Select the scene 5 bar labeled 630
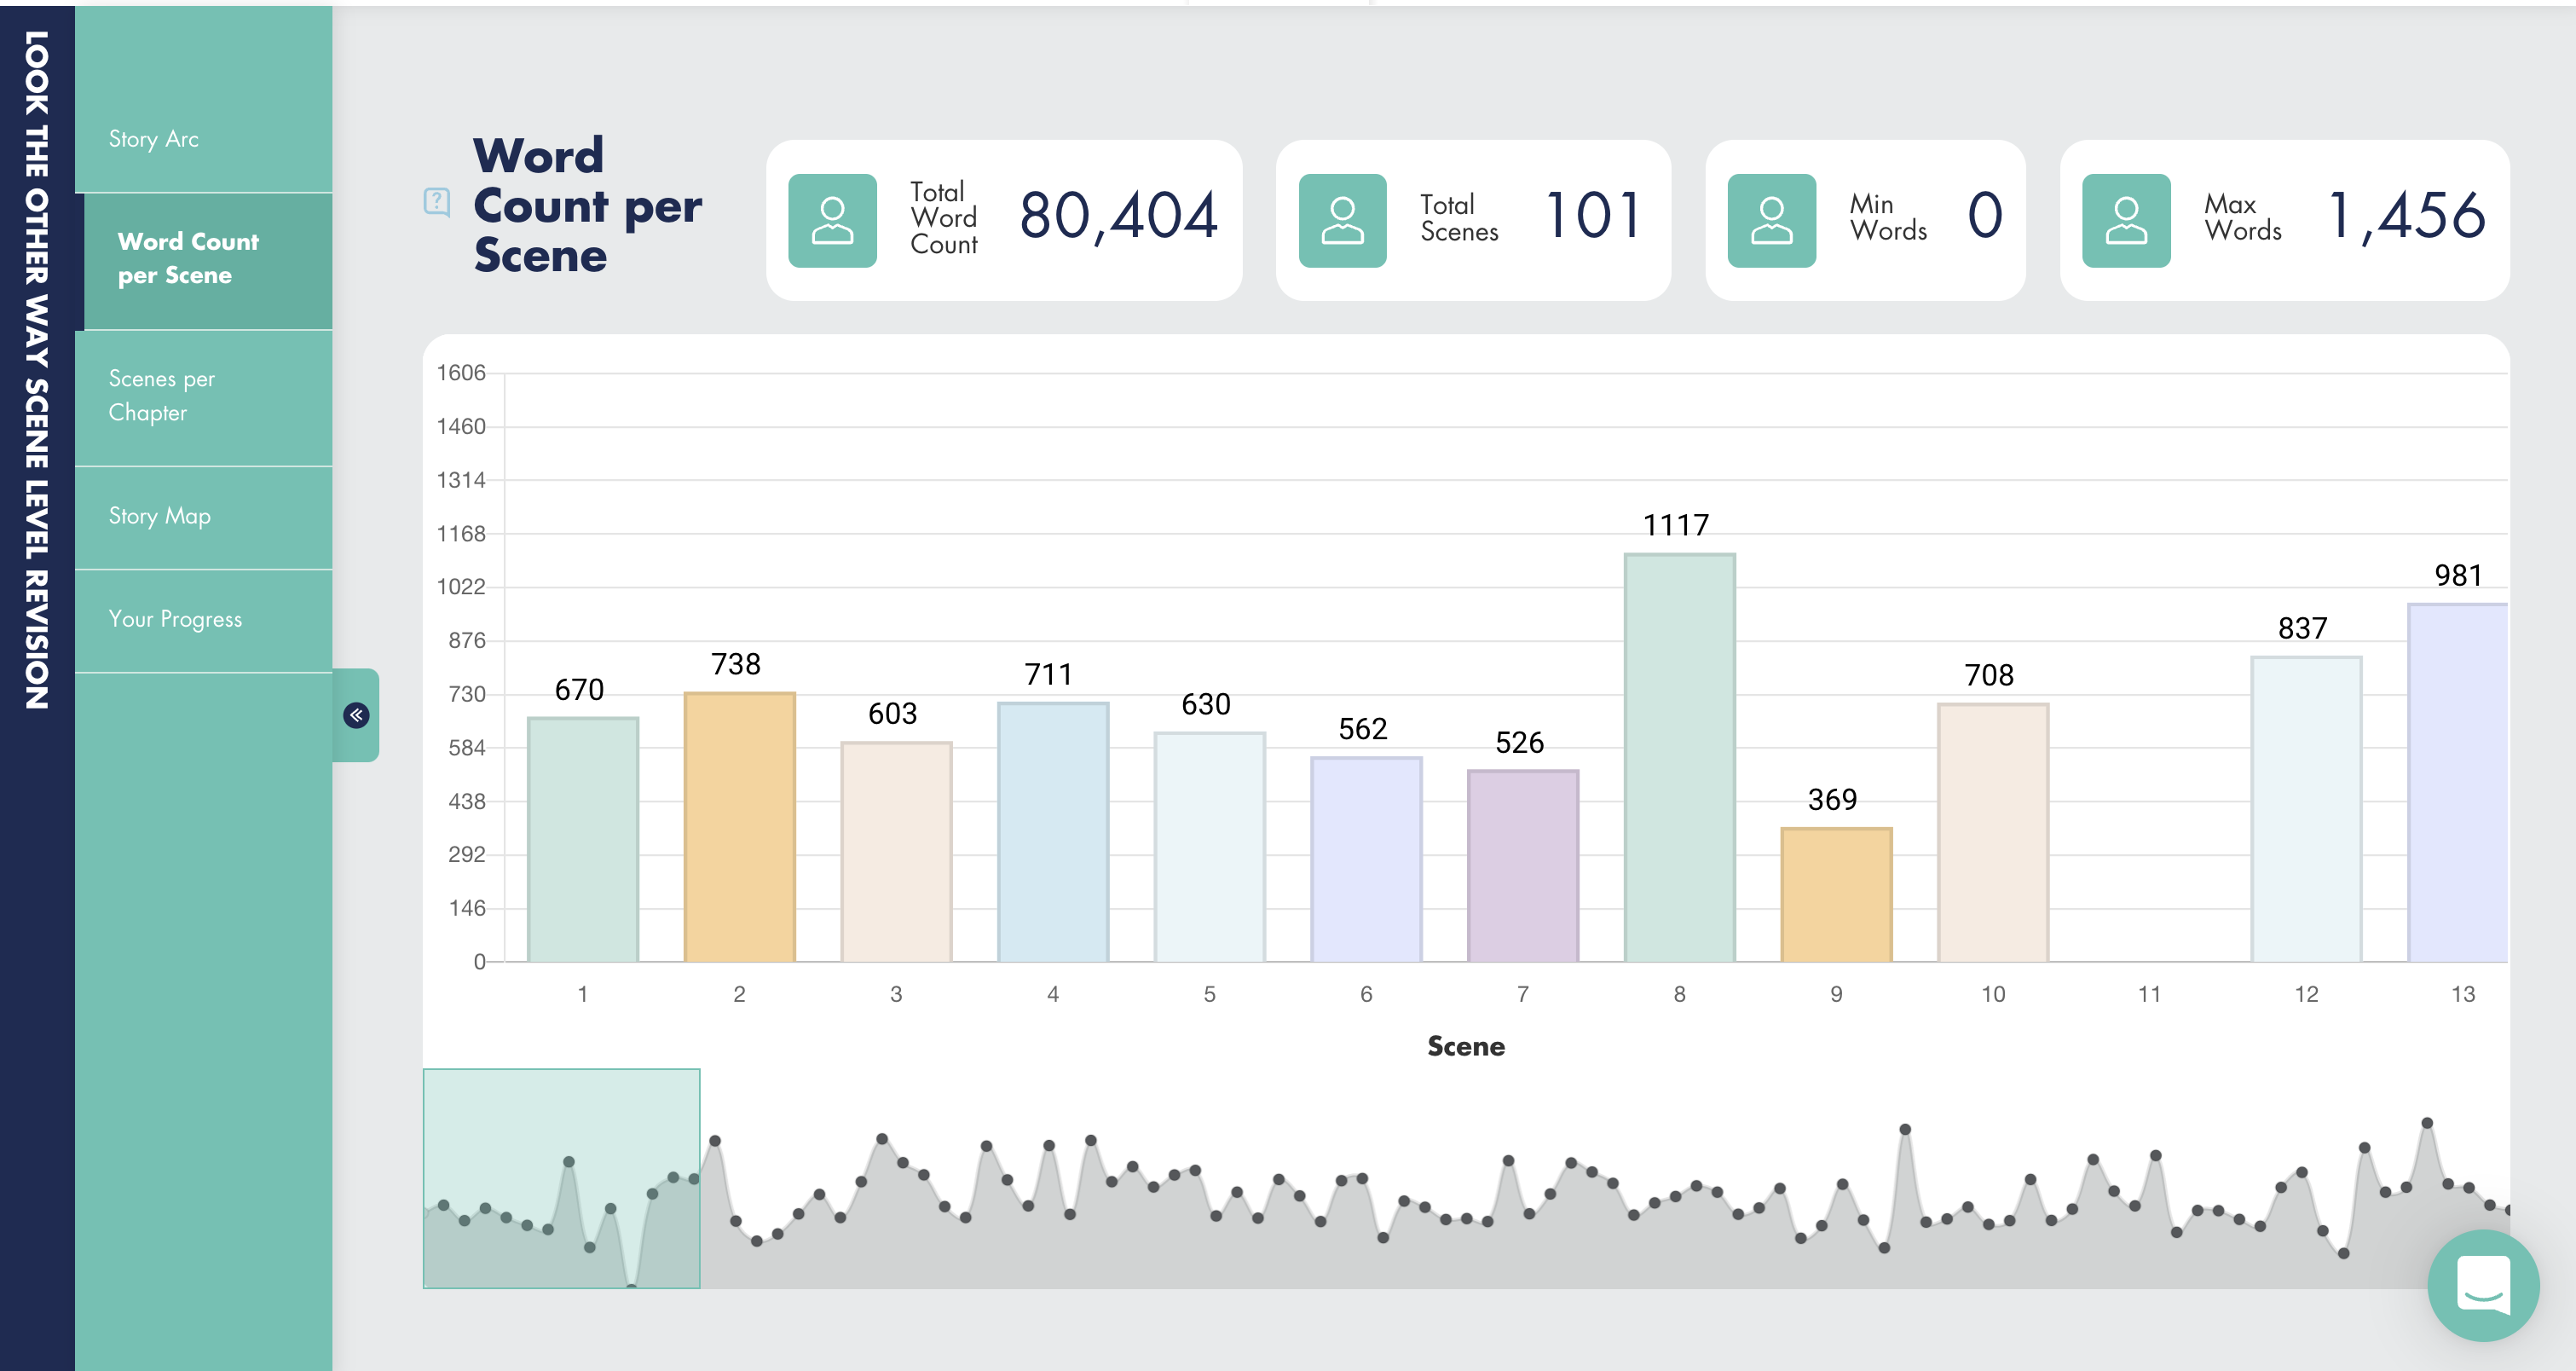 click(x=1209, y=846)
